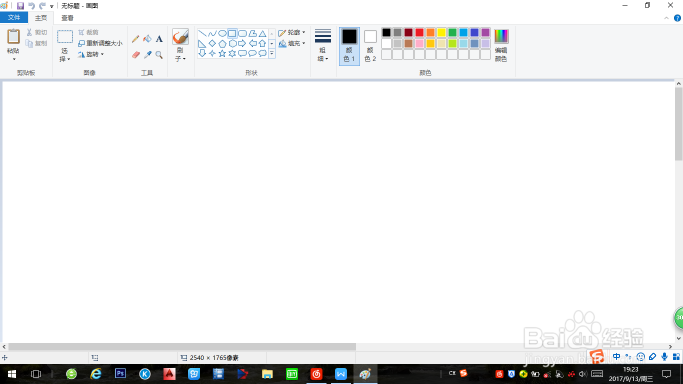The height and width of the screenshot is (384, 683).
Task: Choose the Triangle shape
Action: 262,34
